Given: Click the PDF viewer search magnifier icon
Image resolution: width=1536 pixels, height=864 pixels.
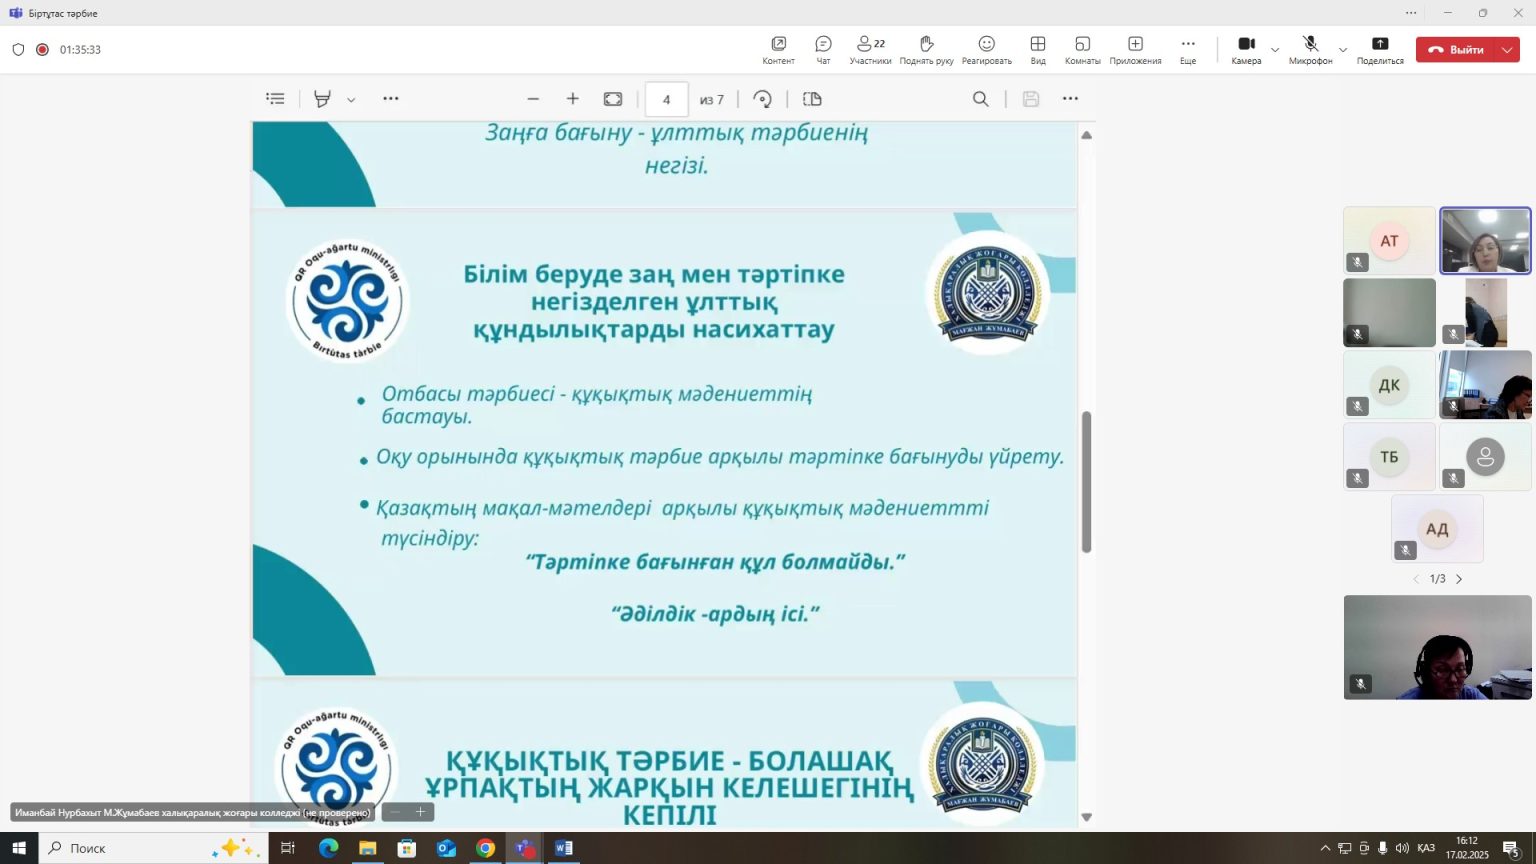Looking at the screenshot, I should point(980,99).
